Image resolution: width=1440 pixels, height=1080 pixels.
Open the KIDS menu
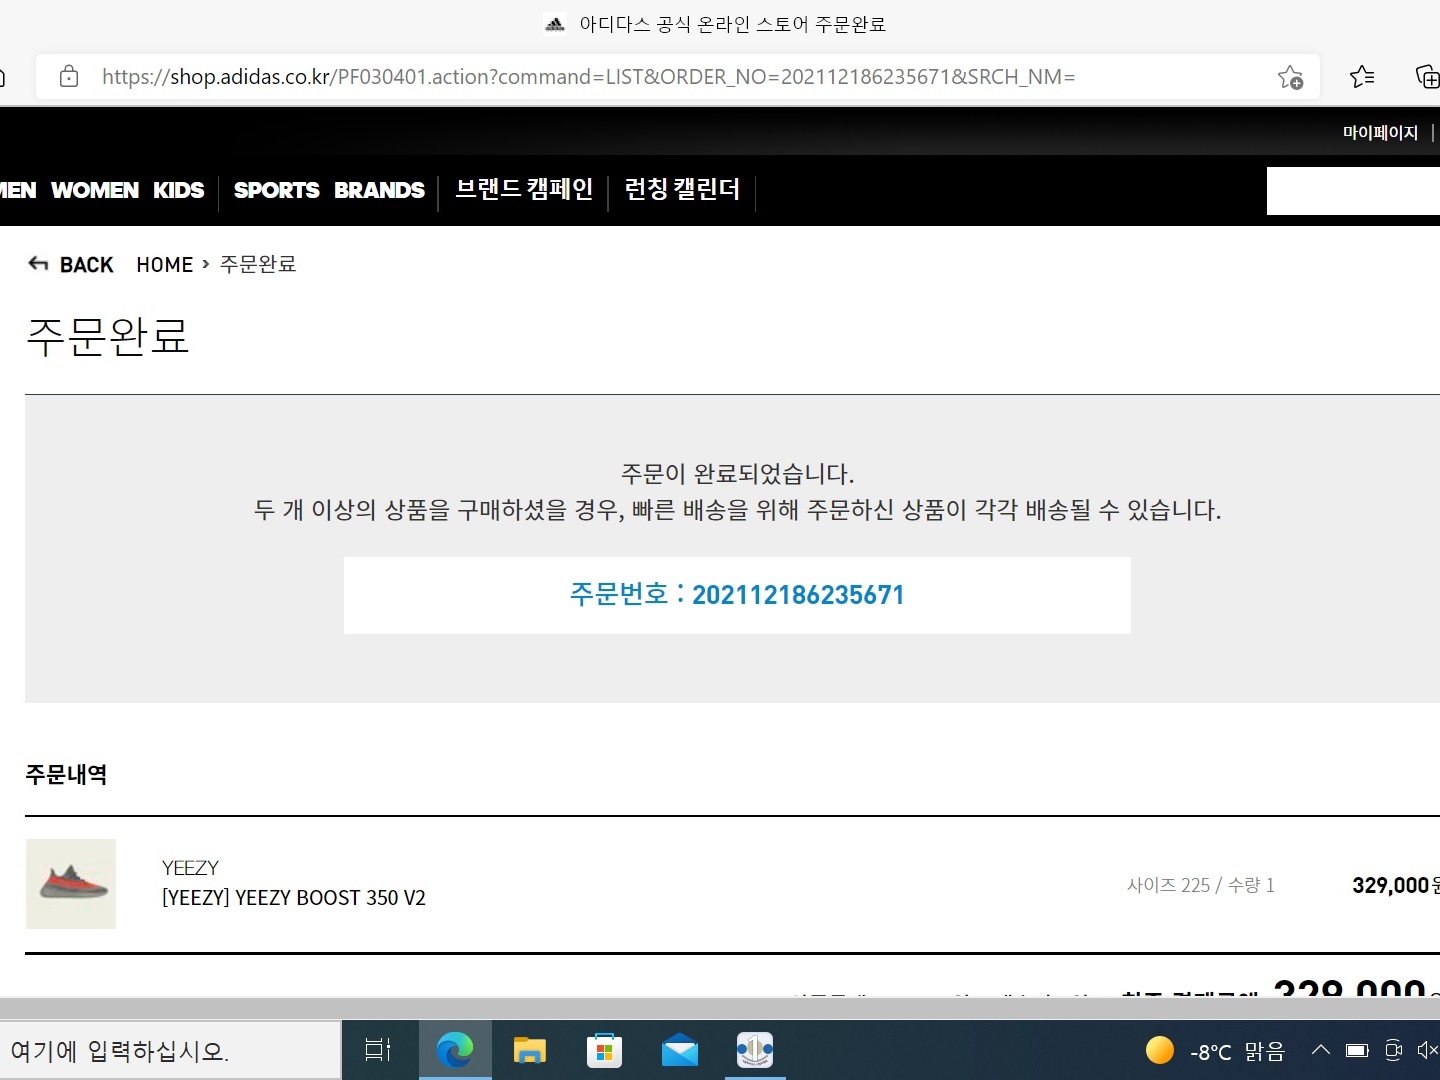pos(178,190)
